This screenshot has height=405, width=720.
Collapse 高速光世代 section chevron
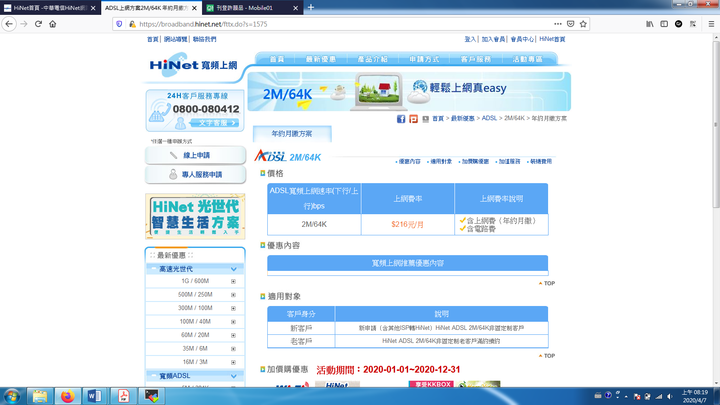click(x=234, y=269)
